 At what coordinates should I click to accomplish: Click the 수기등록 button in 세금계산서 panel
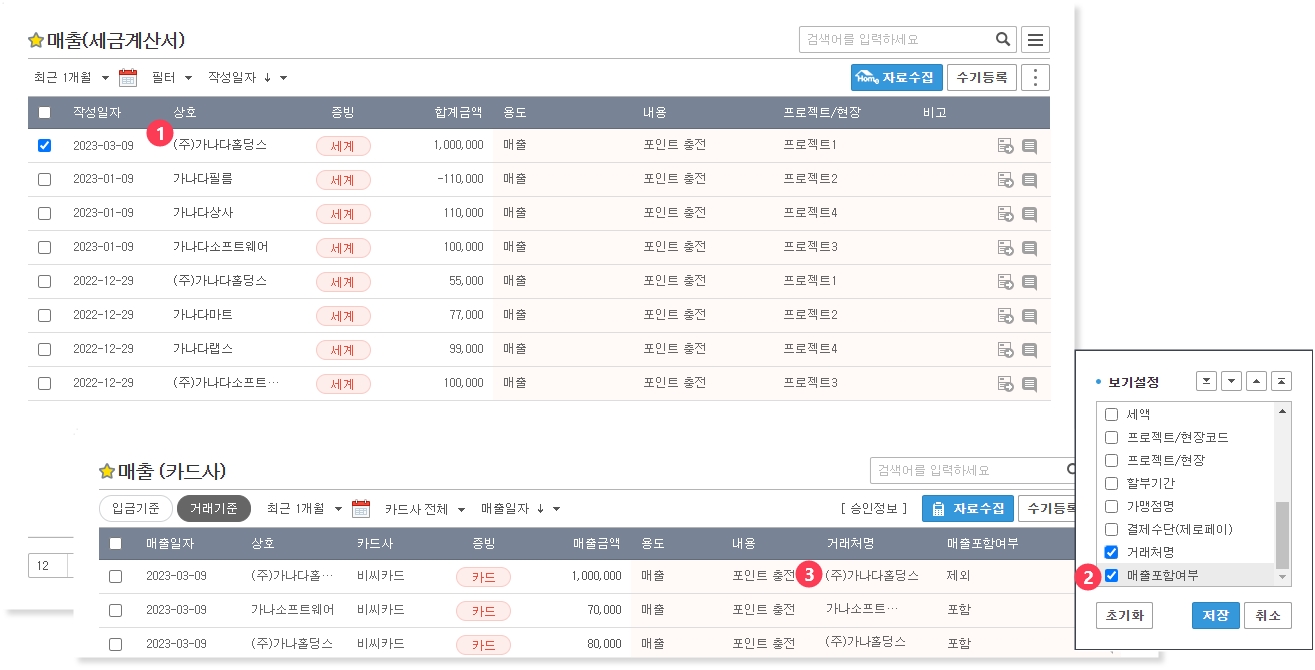981,78
